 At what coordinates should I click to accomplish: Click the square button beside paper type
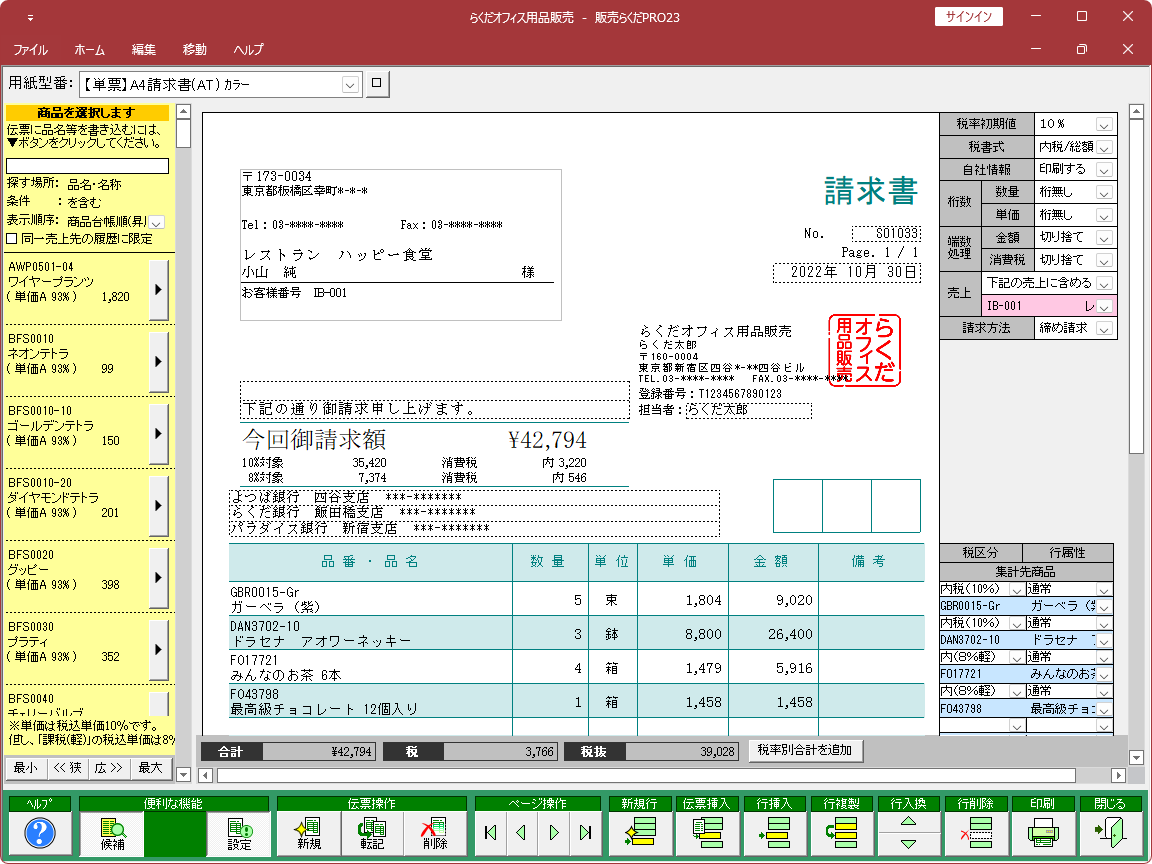(377, 84)
